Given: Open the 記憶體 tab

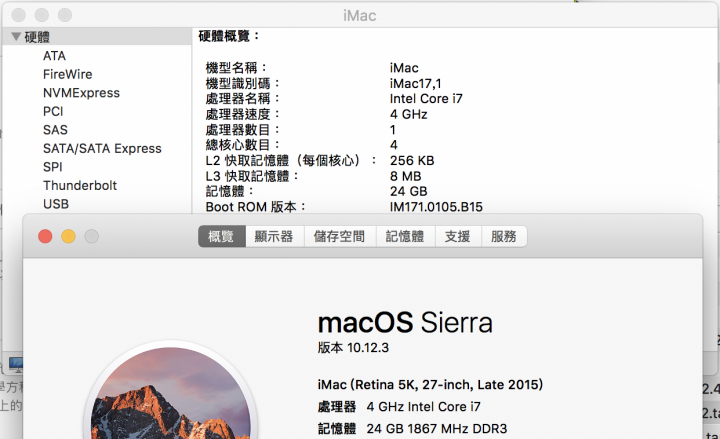Looking at the screenshot, I should click(405, 236).
